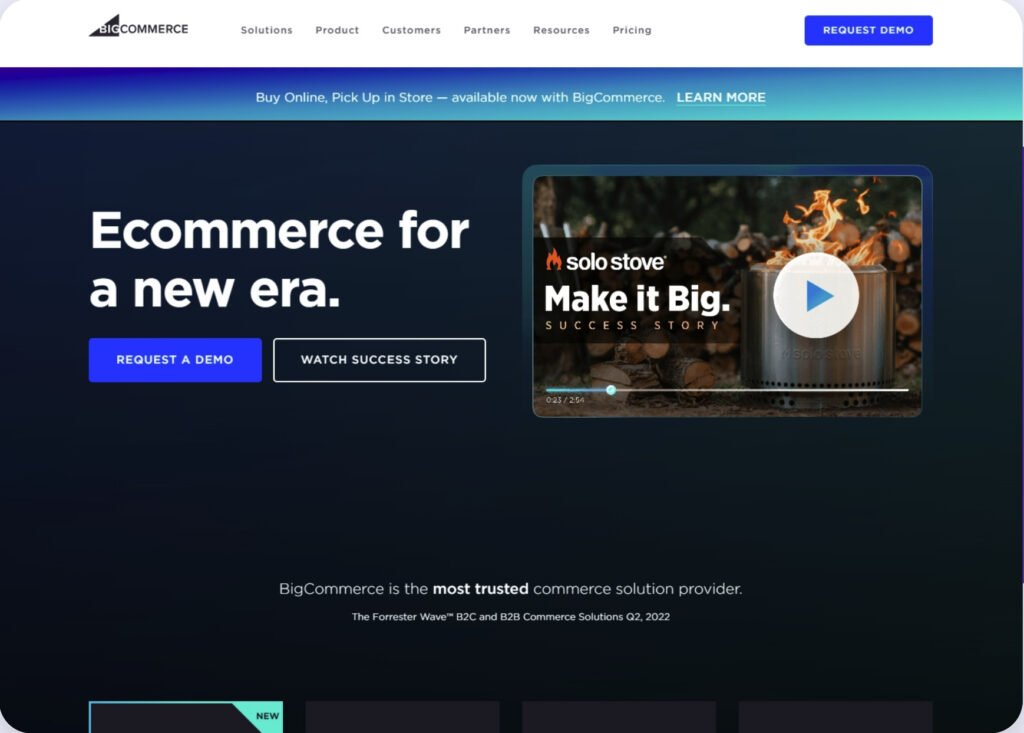This screenshot has height=733, width=1024.
Task: Click the Make it Big video title
Action: click(637, 299)
